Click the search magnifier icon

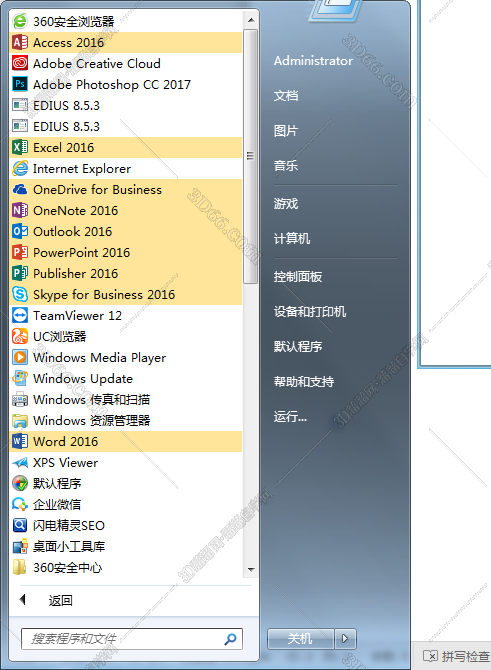[x=230, y=639]
